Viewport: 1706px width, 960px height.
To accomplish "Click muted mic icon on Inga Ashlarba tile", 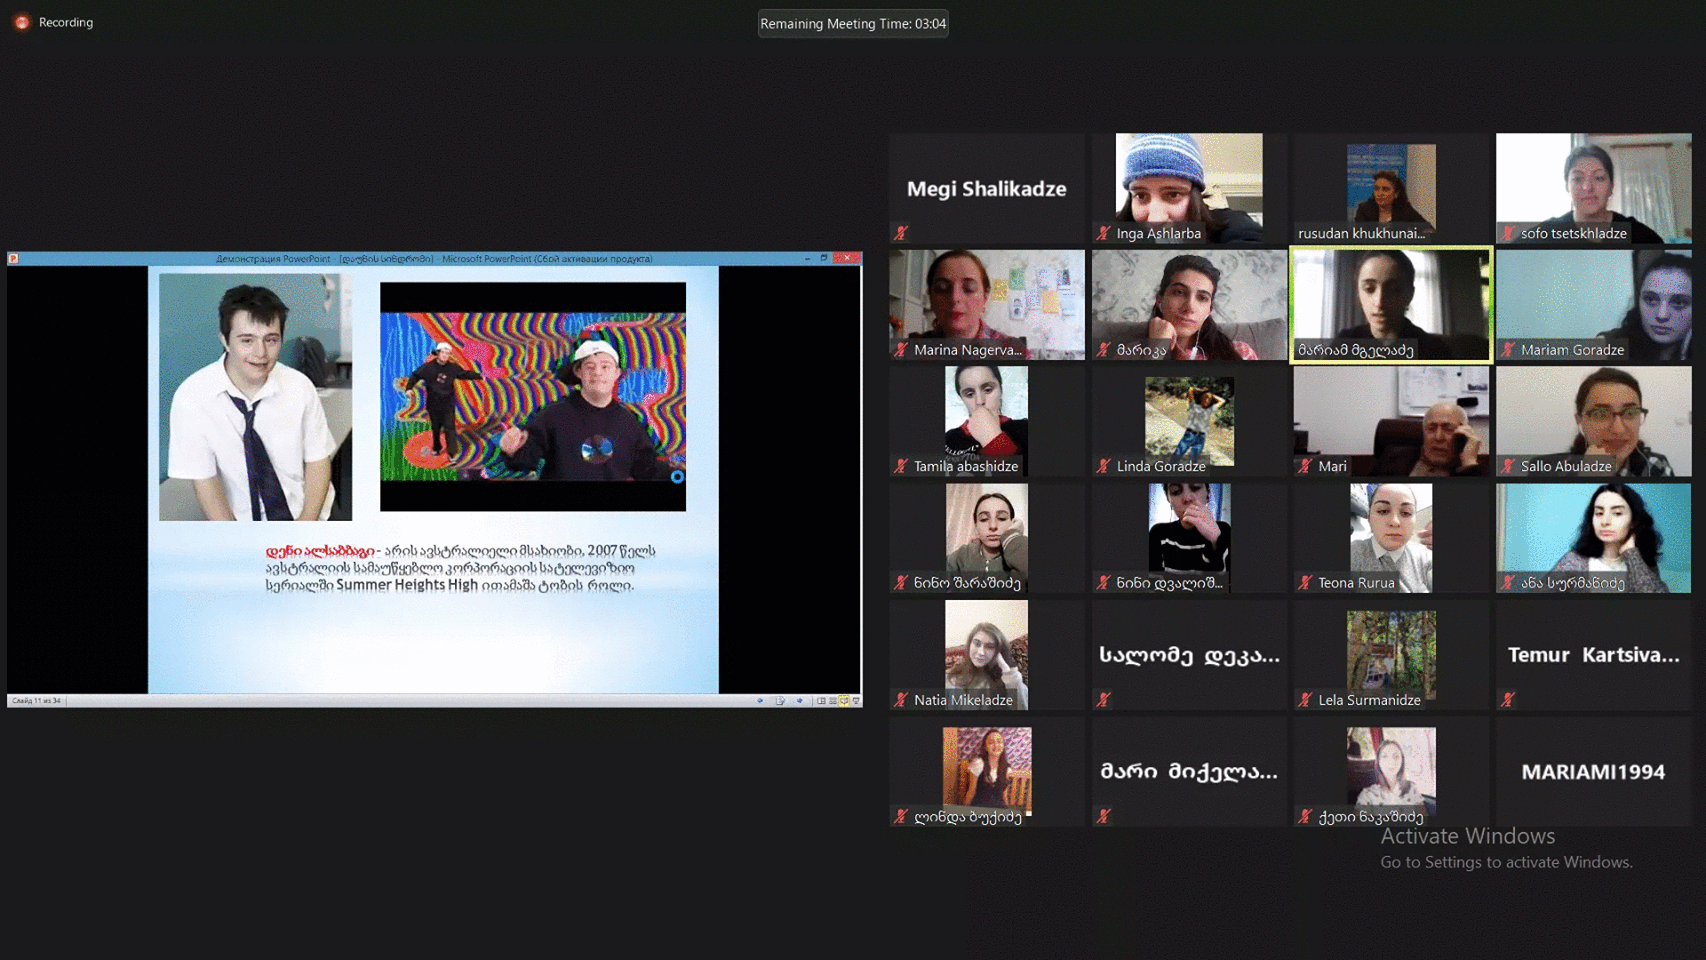I will [x=1103, y=233].
